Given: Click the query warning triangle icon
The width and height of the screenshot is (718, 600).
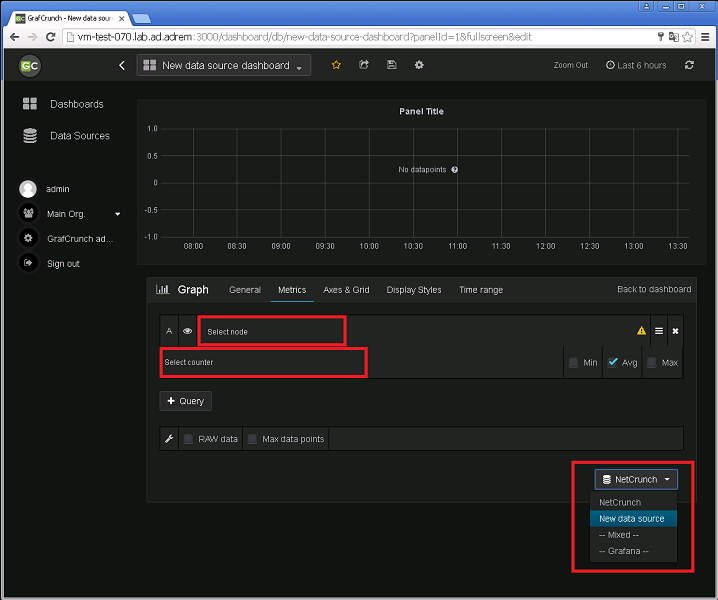Looking at the screenshot, I should 642,331.
